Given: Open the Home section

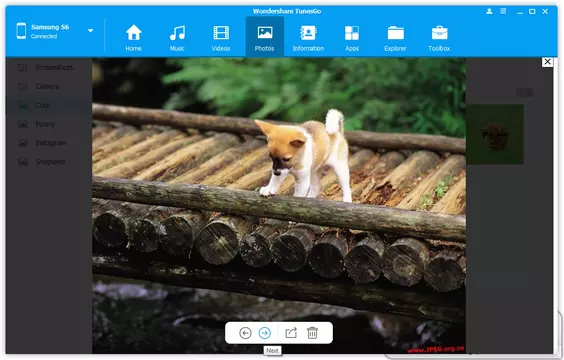Looking at the screenshot, I should pos(133,38).
